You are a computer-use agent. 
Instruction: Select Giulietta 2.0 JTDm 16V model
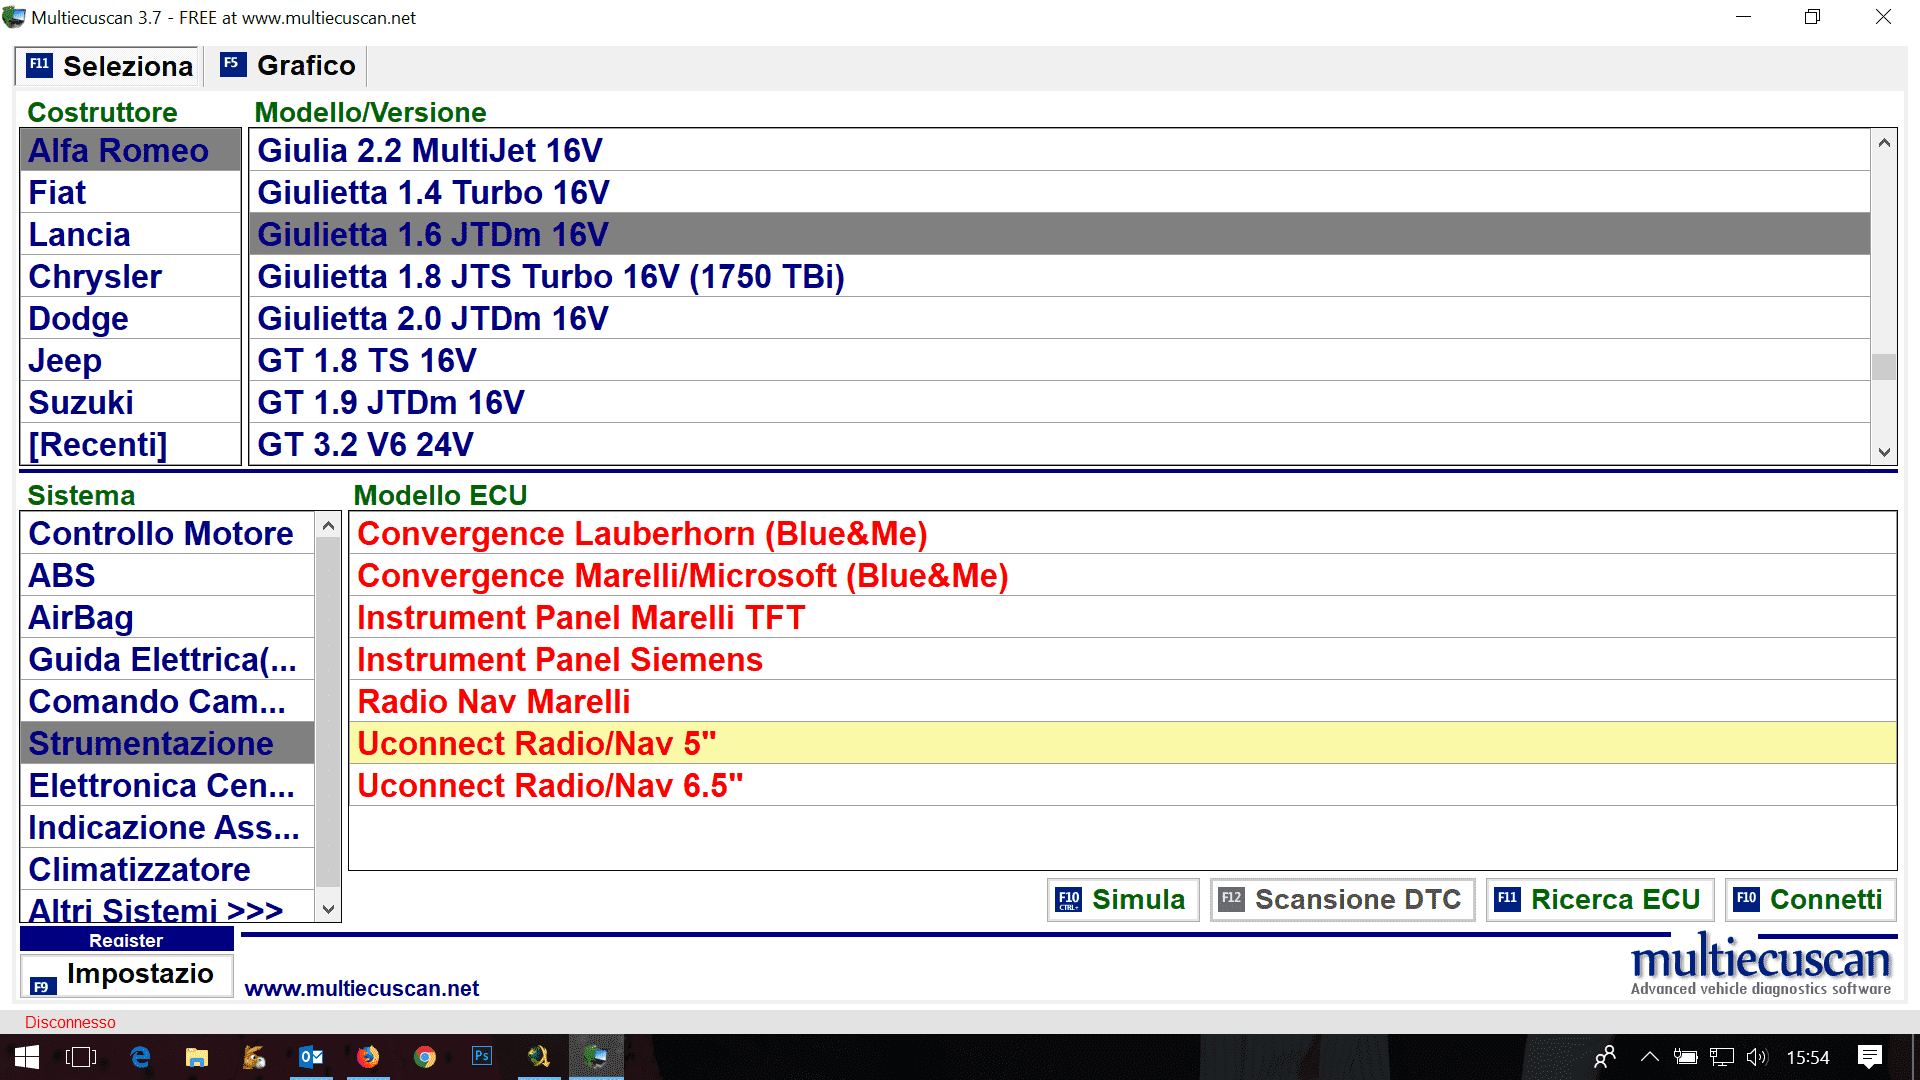click(x=1060, y=318)
